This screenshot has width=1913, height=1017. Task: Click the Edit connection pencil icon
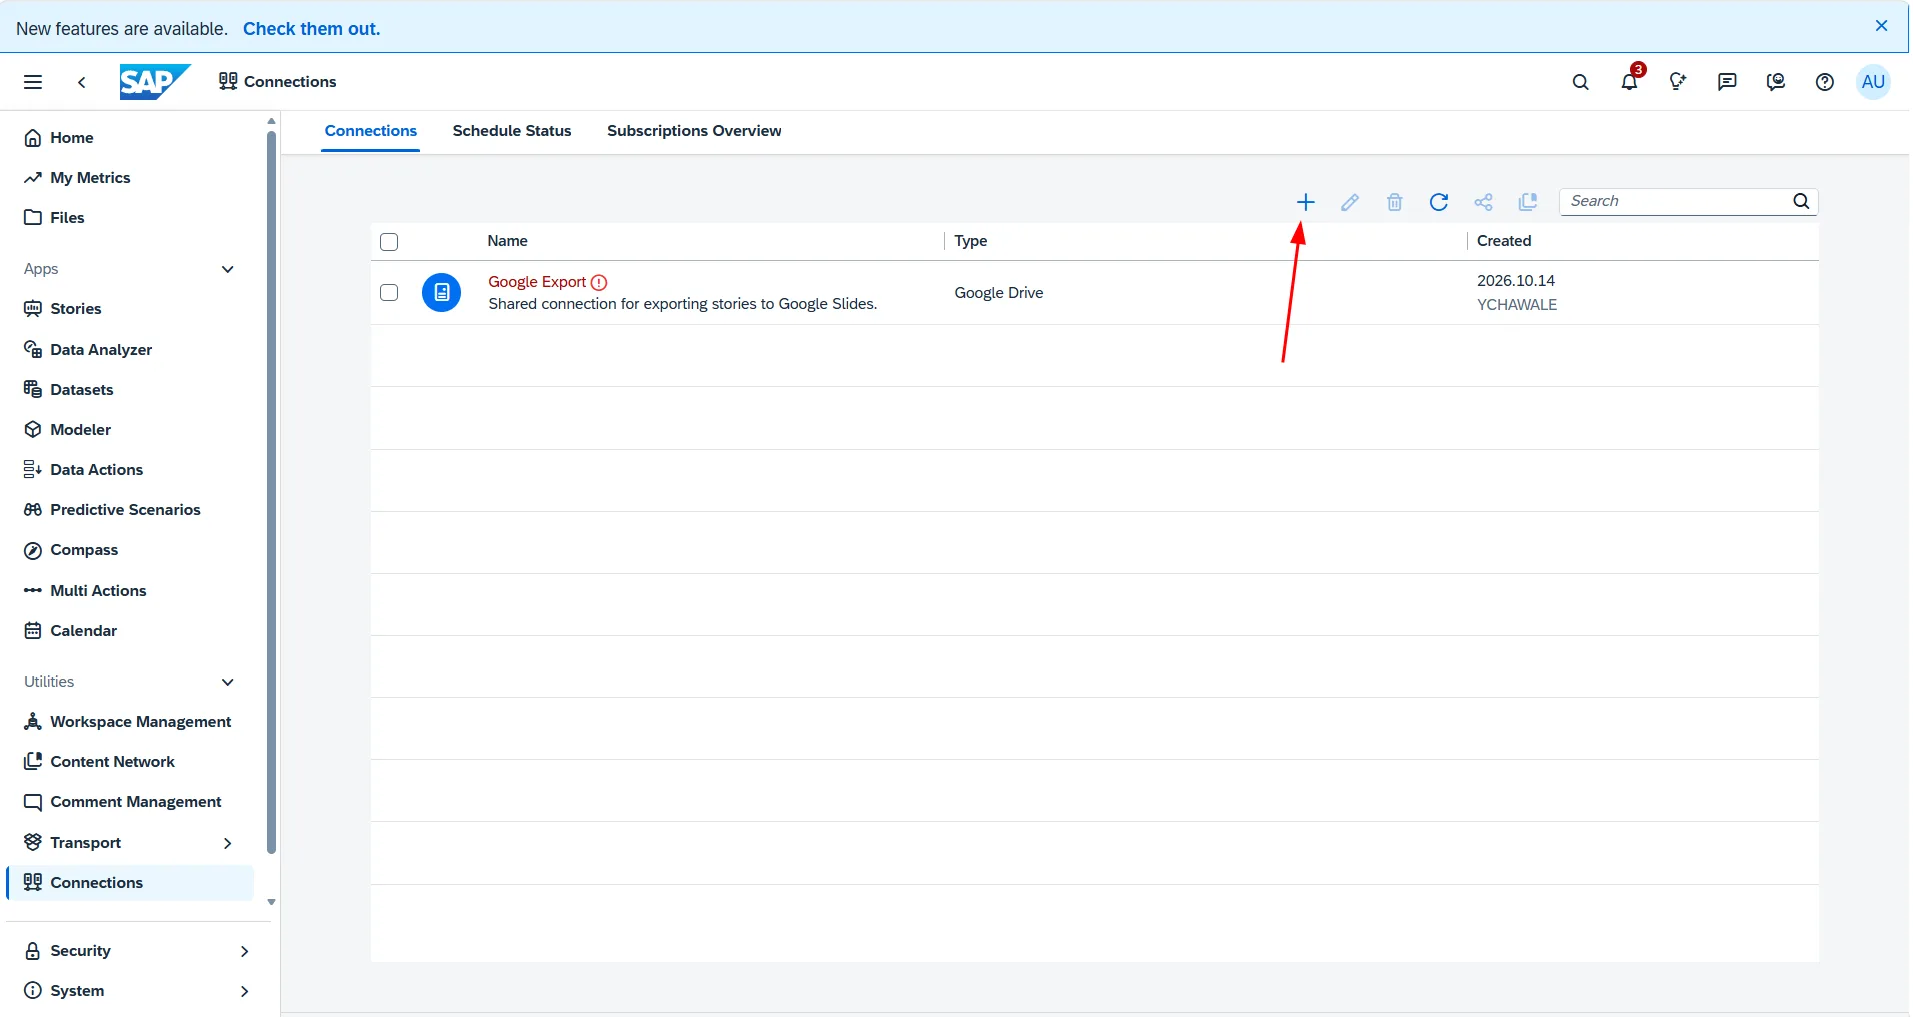(x=1350, y=202)
